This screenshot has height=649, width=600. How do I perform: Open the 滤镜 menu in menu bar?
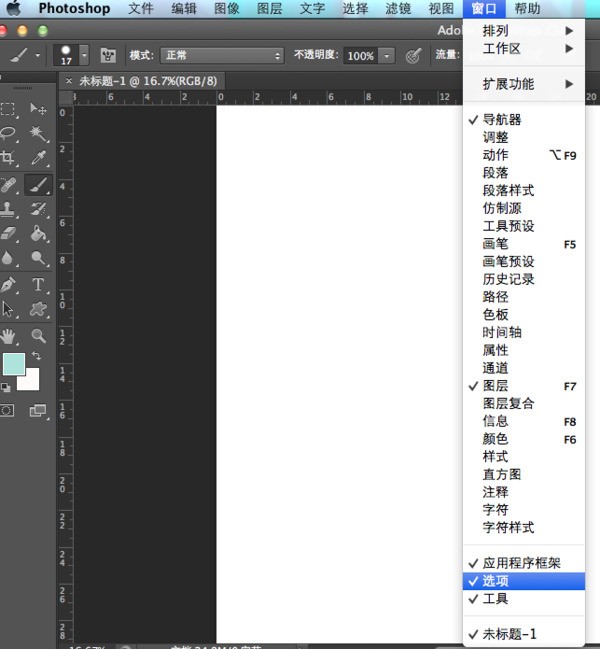click(397, 9)
